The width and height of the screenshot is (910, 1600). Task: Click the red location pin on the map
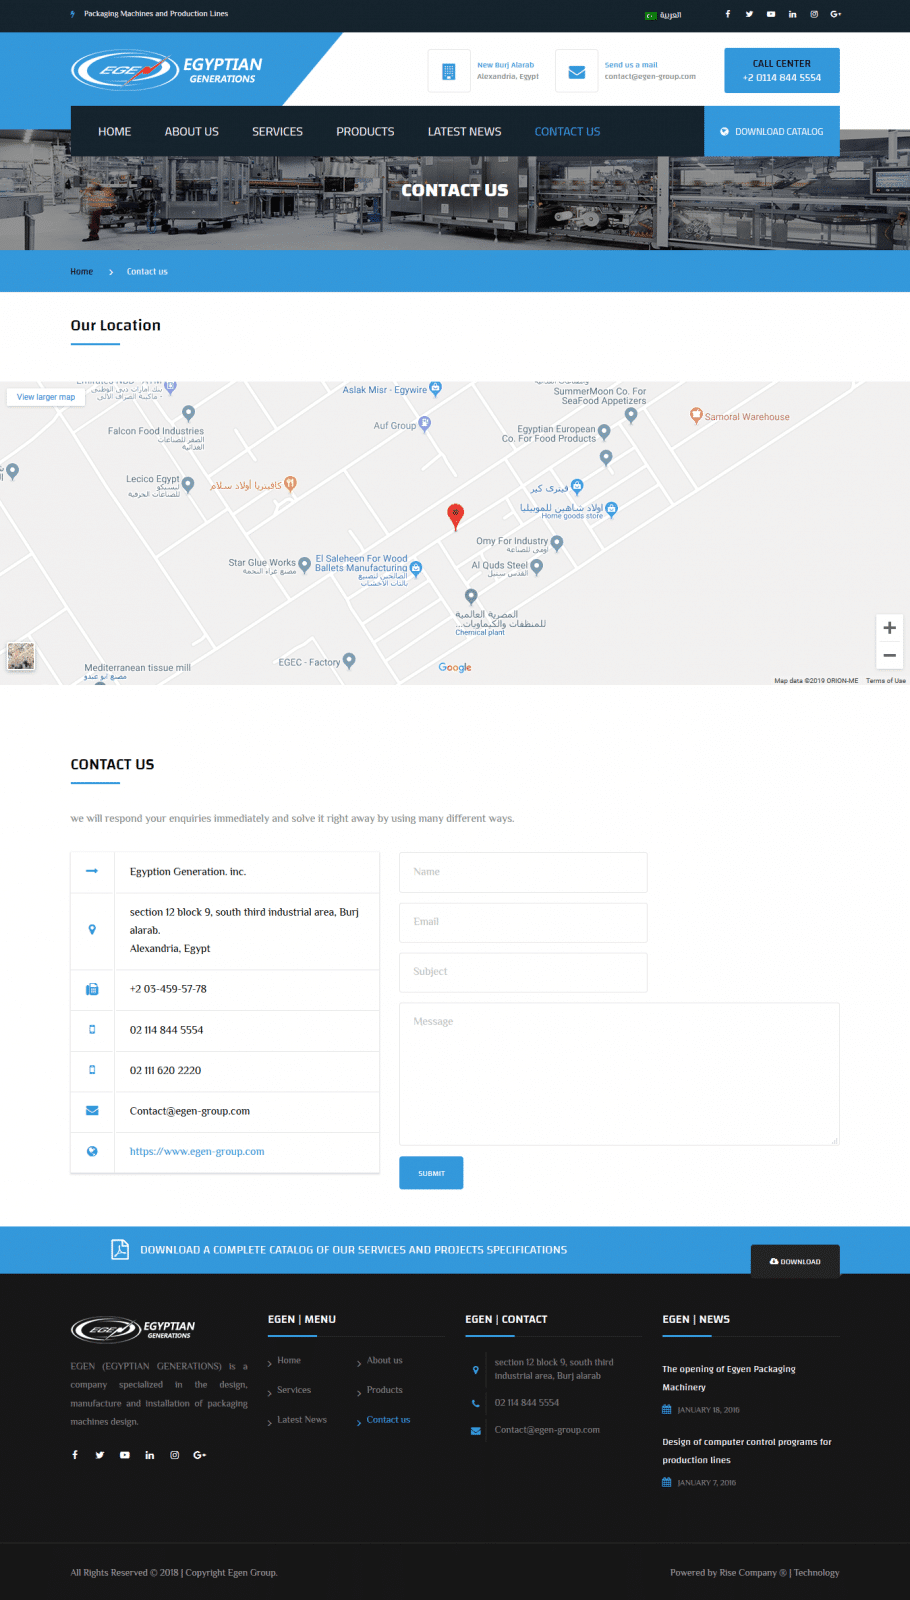pyautogui.click(x=455, y=516)
